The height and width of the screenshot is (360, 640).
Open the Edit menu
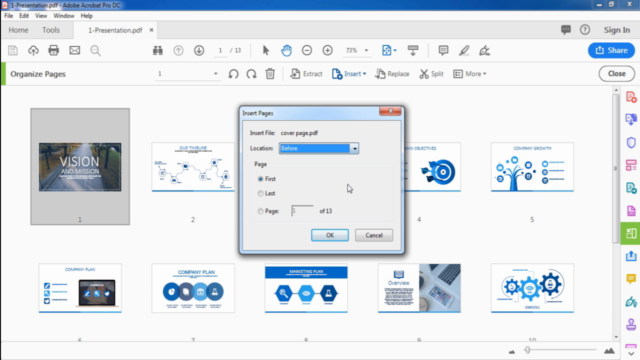coord(24,16)
